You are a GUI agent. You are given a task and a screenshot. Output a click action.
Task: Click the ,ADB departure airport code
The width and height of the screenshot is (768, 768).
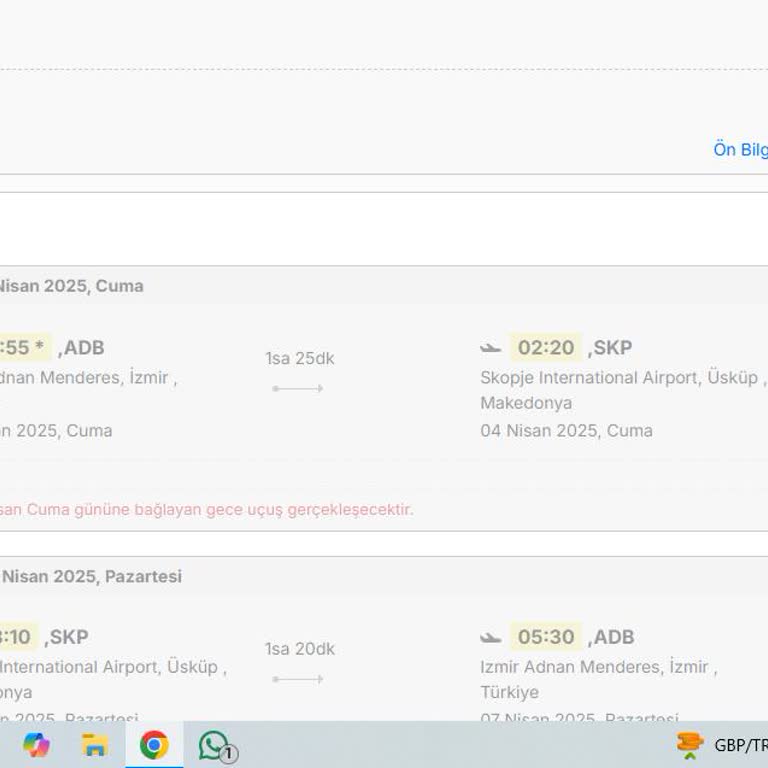81,348
